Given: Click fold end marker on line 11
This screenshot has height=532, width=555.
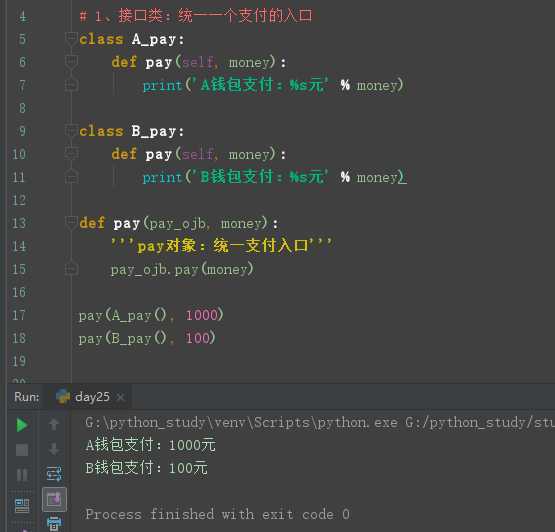Looking at the screenshot, I should pyautogui.click(x=71, y=176).
